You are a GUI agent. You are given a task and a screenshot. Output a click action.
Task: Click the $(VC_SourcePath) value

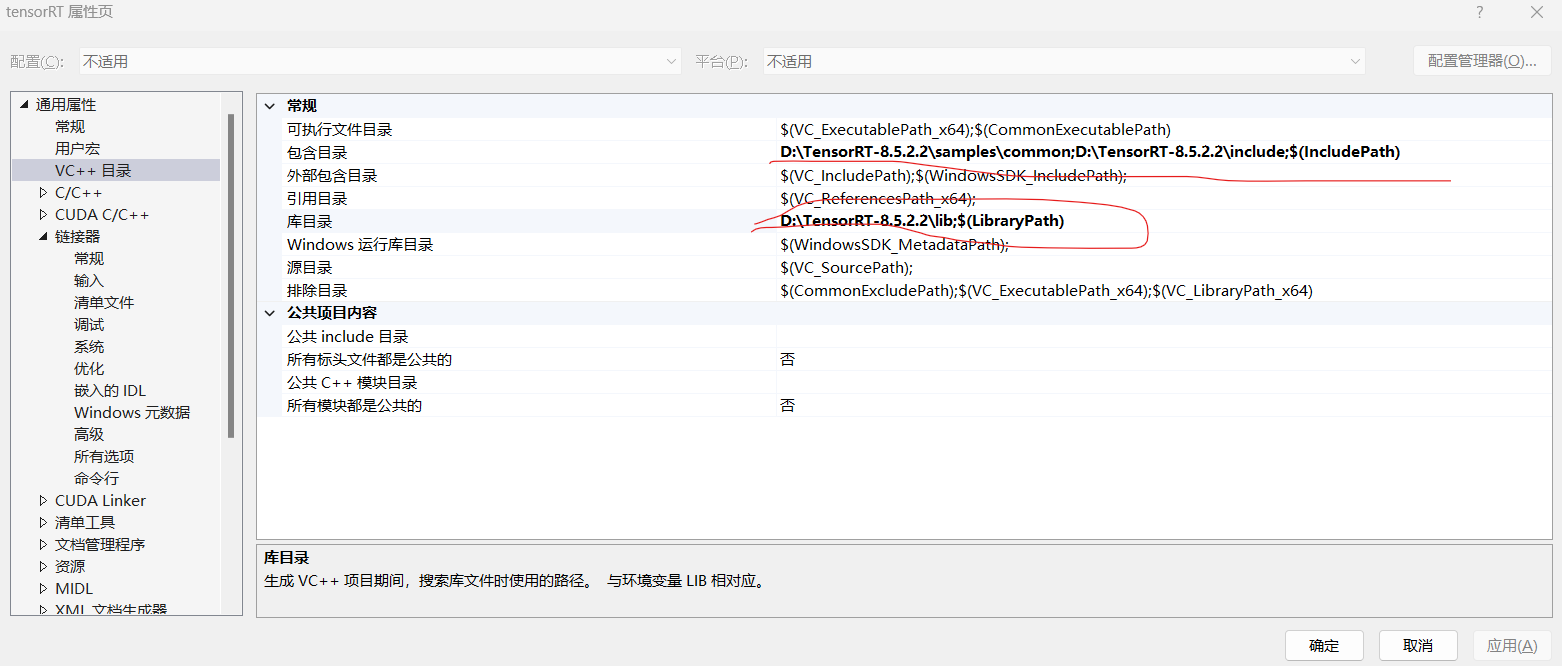[847, 268]
